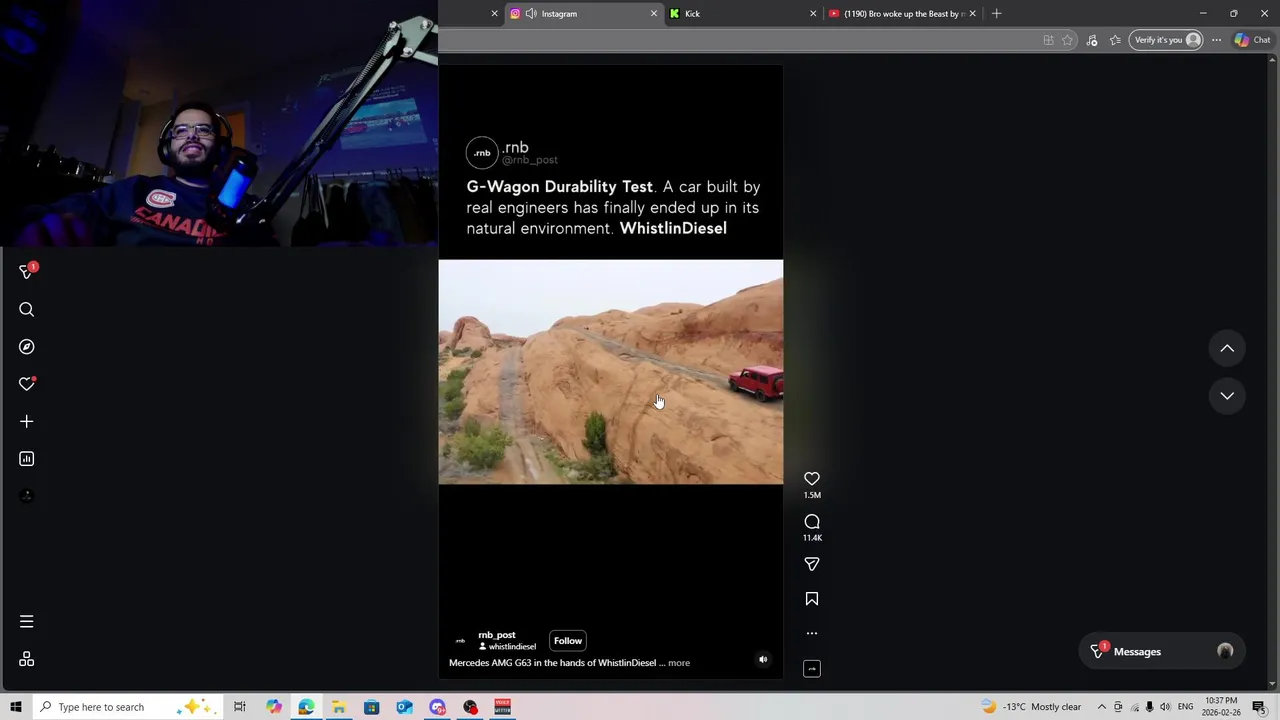Open Instagram direct messages in left sidebar
Viewport: 1280px width, 720px height.
coord(27,271)
